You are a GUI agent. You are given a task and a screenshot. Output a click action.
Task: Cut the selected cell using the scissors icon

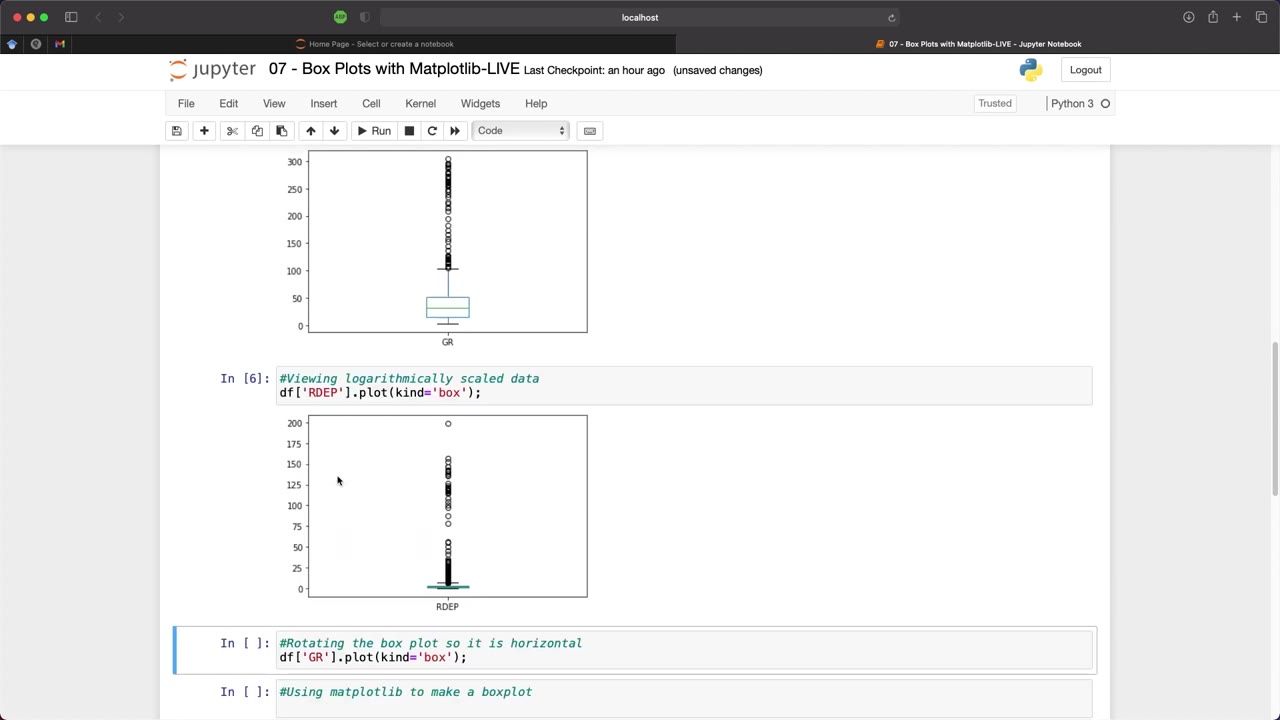coord(232,131)
